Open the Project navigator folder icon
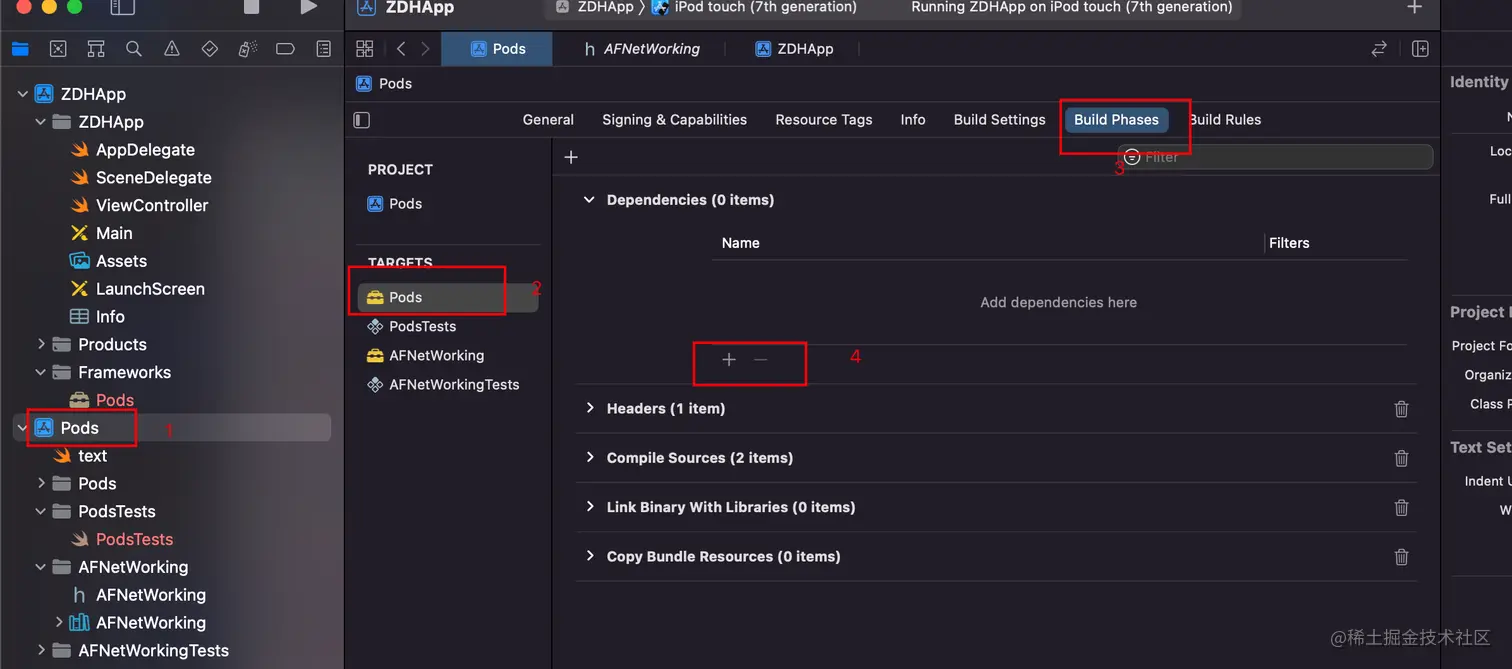The width and height of the screenshot is (1512, 669). 20,49
